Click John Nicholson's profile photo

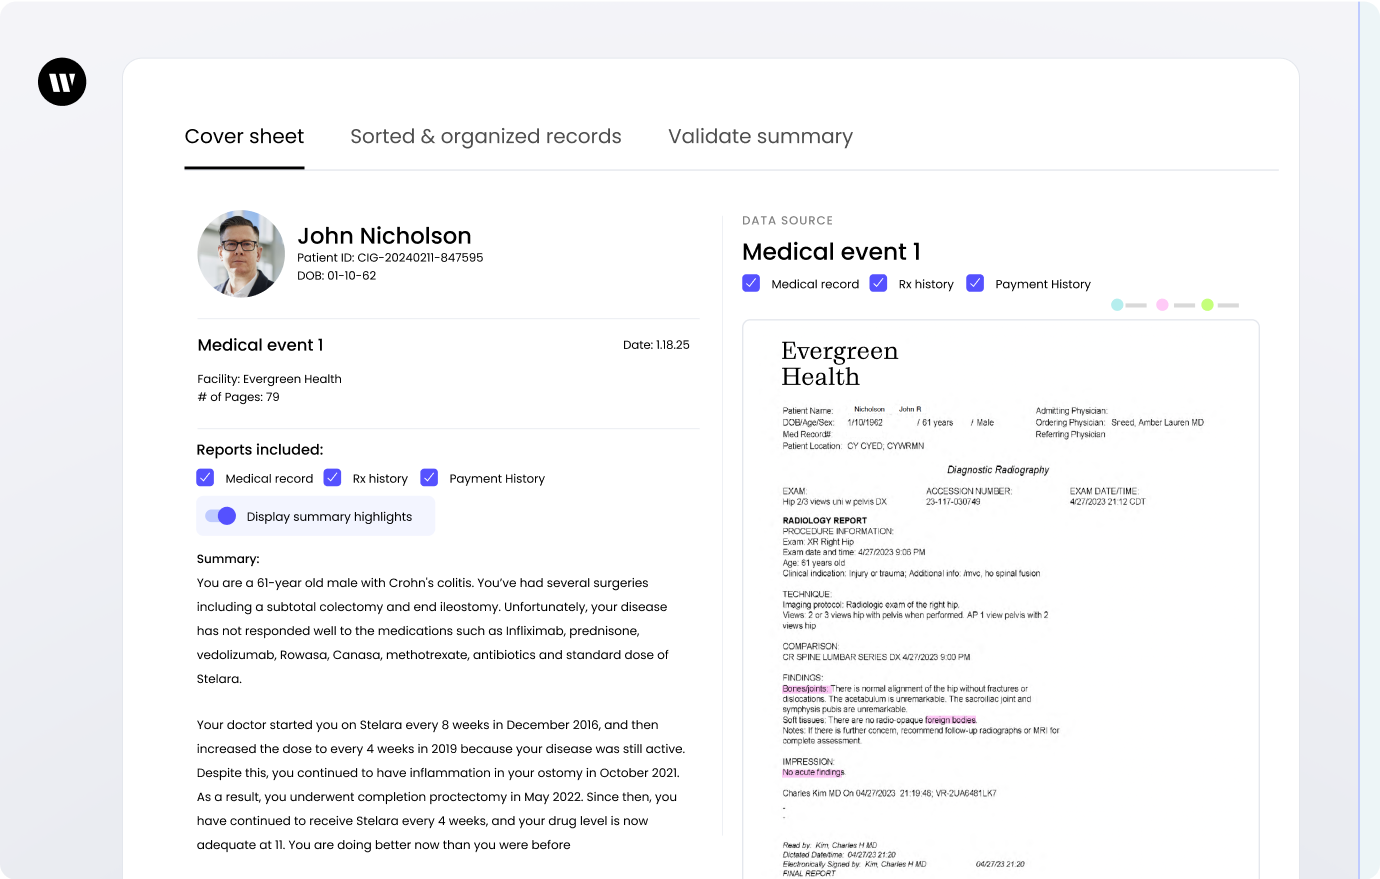click(x=241, y=254)
